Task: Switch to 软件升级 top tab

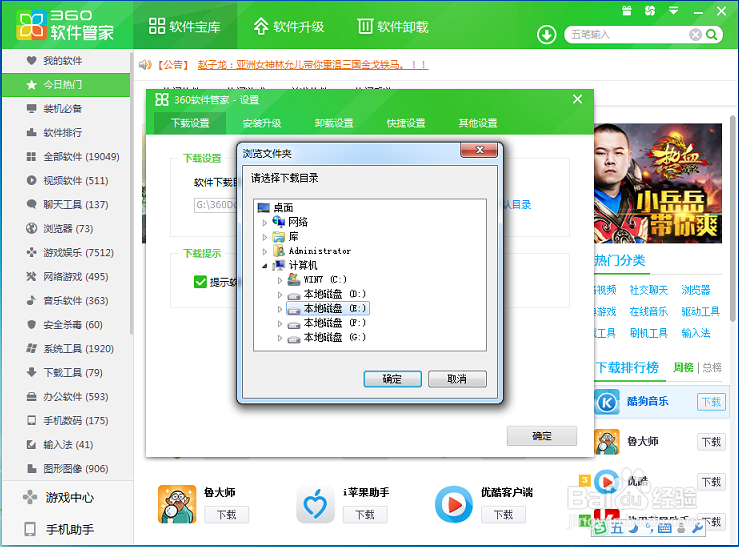Action: pyautogui.click(x=289, y=26)
